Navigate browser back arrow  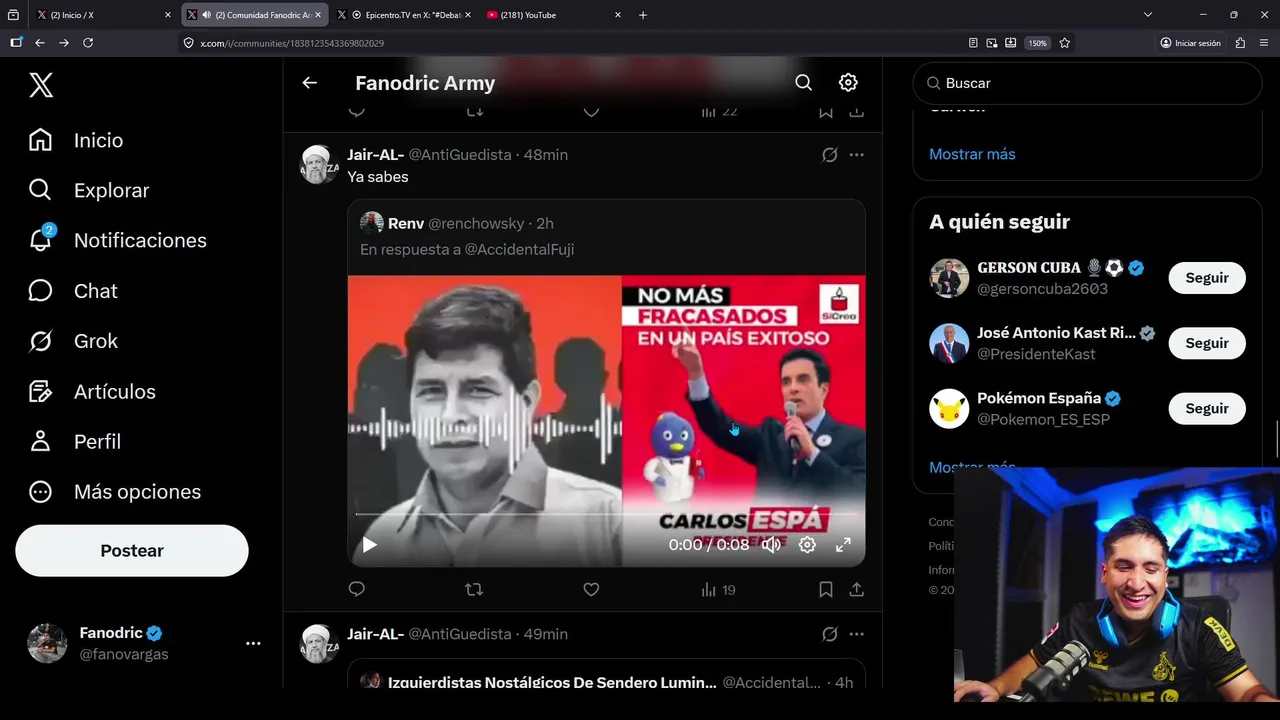pyautogui.click(x=40, y=43)
